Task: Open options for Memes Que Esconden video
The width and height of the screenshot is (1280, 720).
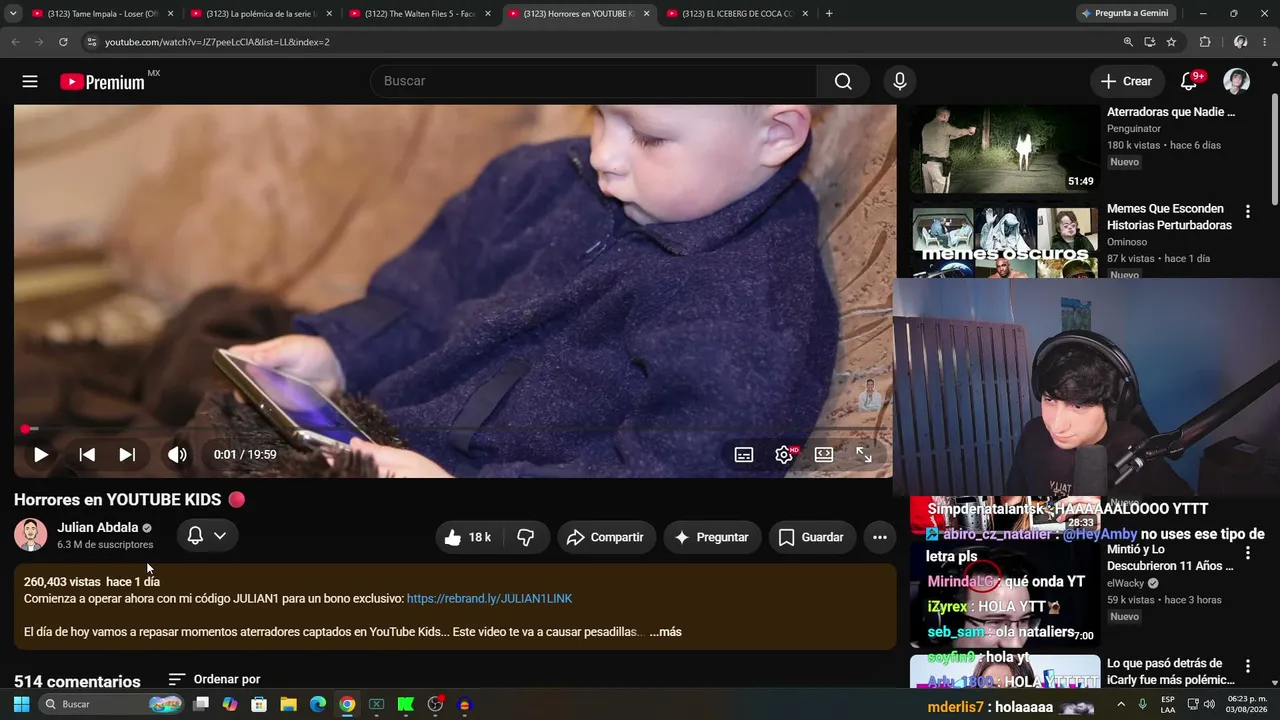Action: click(x=1247, y=212)
